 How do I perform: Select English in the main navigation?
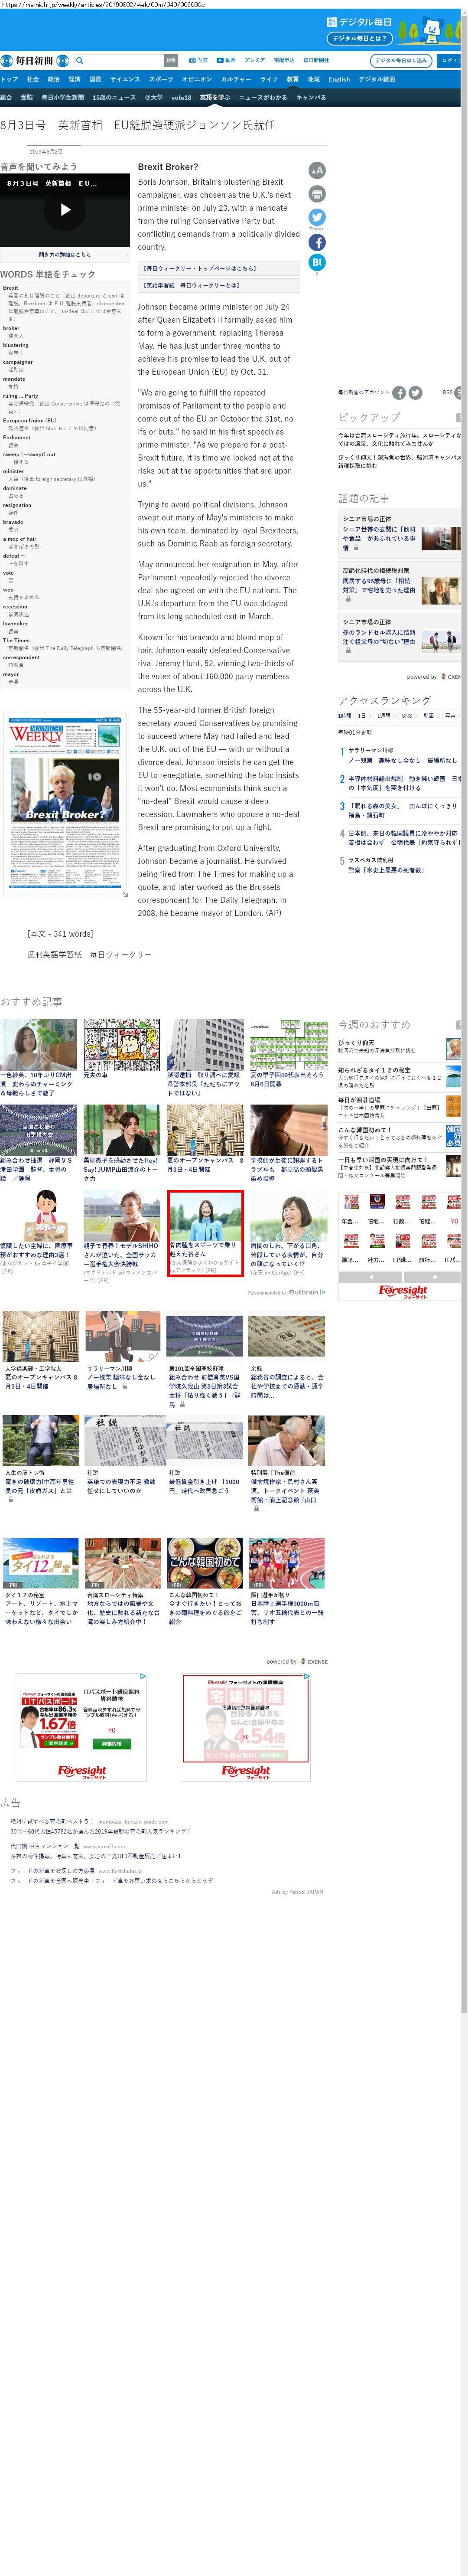(339, 79)
